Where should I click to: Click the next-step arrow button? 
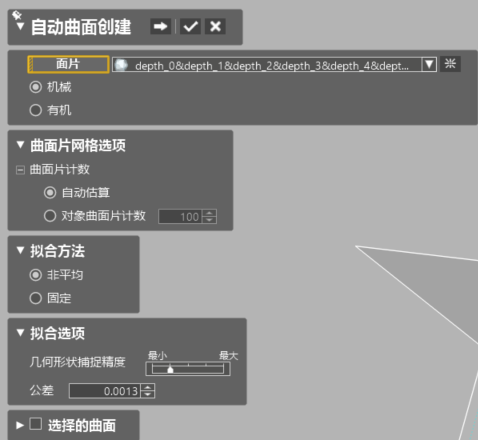[x=160, y=26]
